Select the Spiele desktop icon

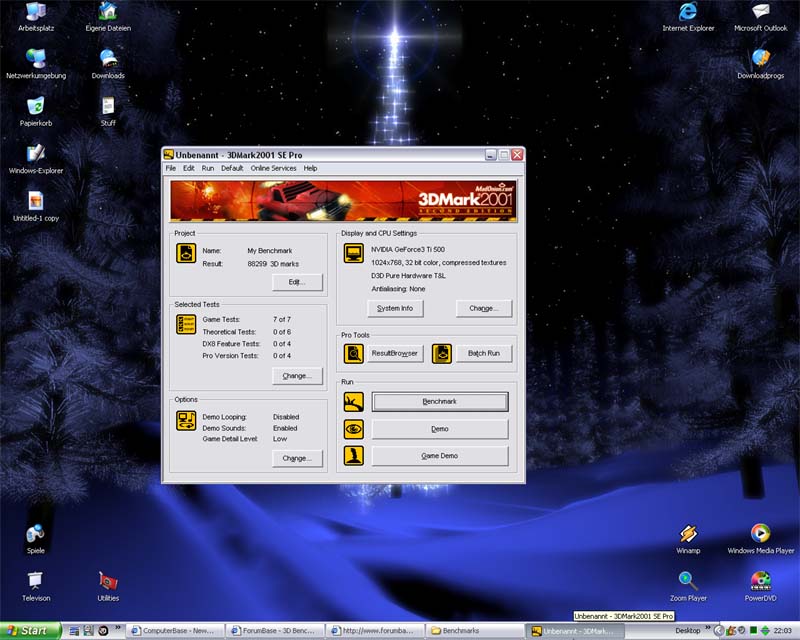(36, 539)
